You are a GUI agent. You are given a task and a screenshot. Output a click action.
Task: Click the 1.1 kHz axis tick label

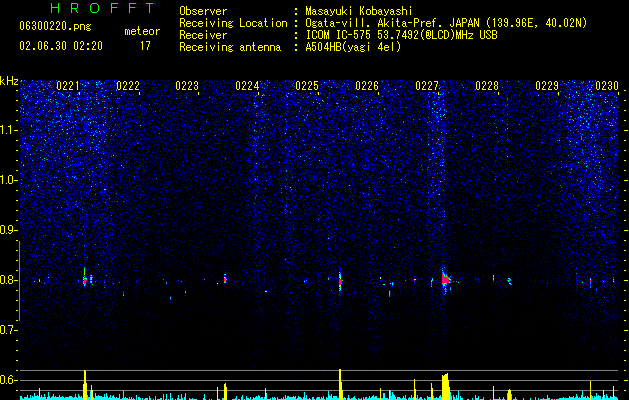(8, 130)
